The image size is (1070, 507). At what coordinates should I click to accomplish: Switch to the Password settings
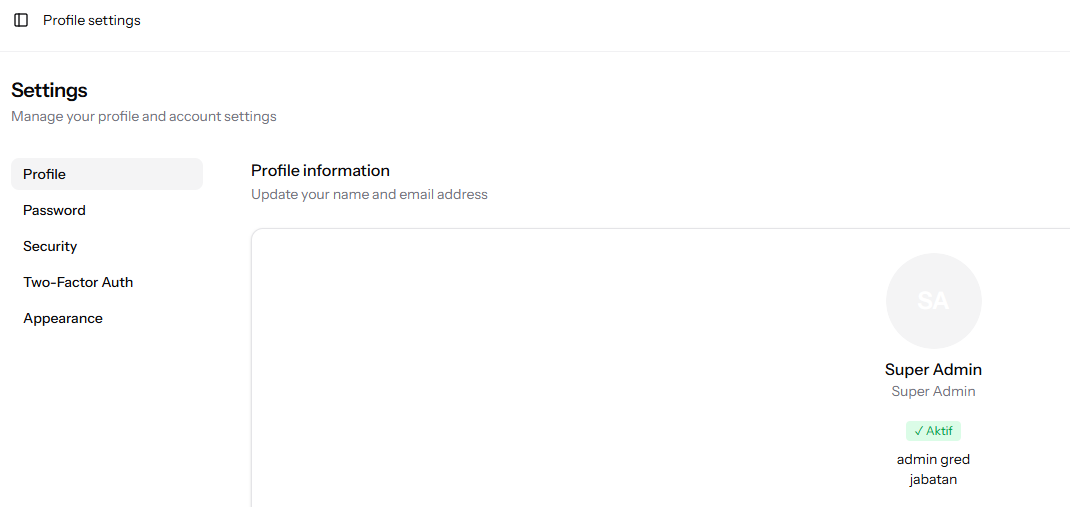click(x=55, y=210)
